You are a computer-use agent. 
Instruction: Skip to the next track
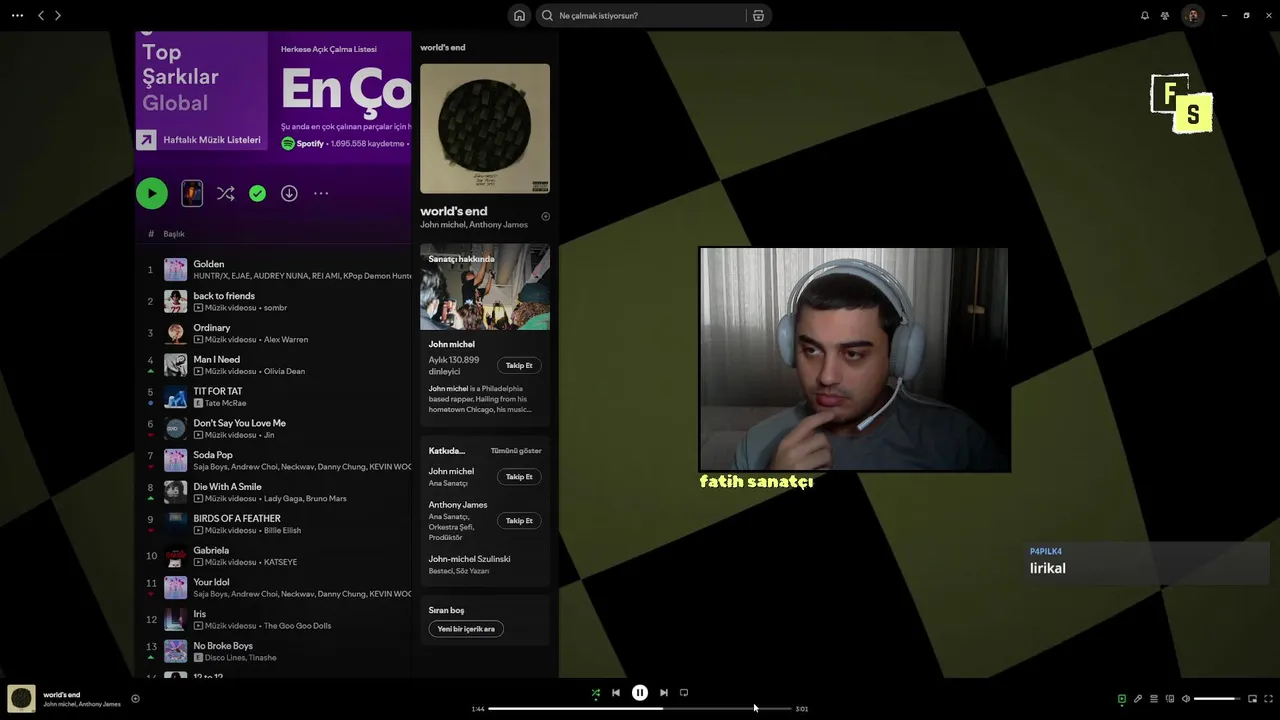(663, 692)
